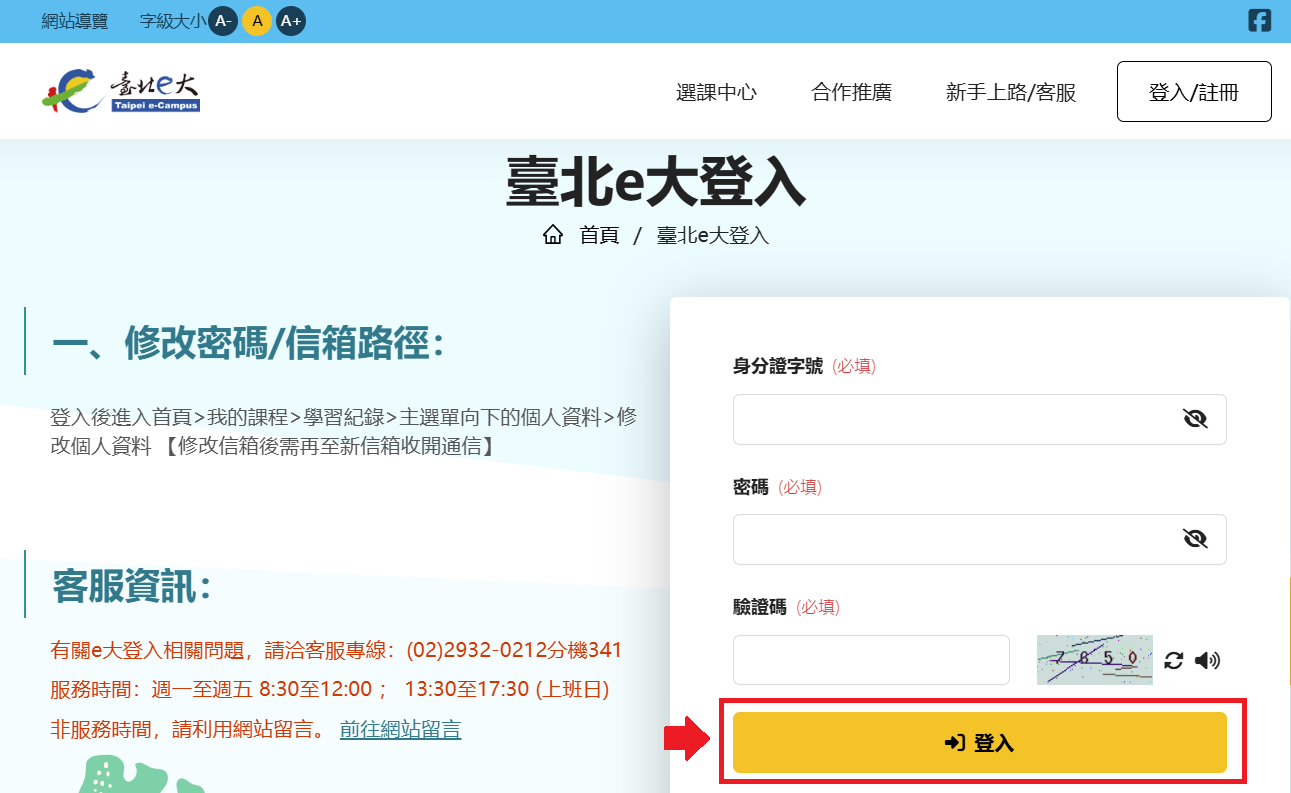Focus the 密碼 input field

coord(979,539)
